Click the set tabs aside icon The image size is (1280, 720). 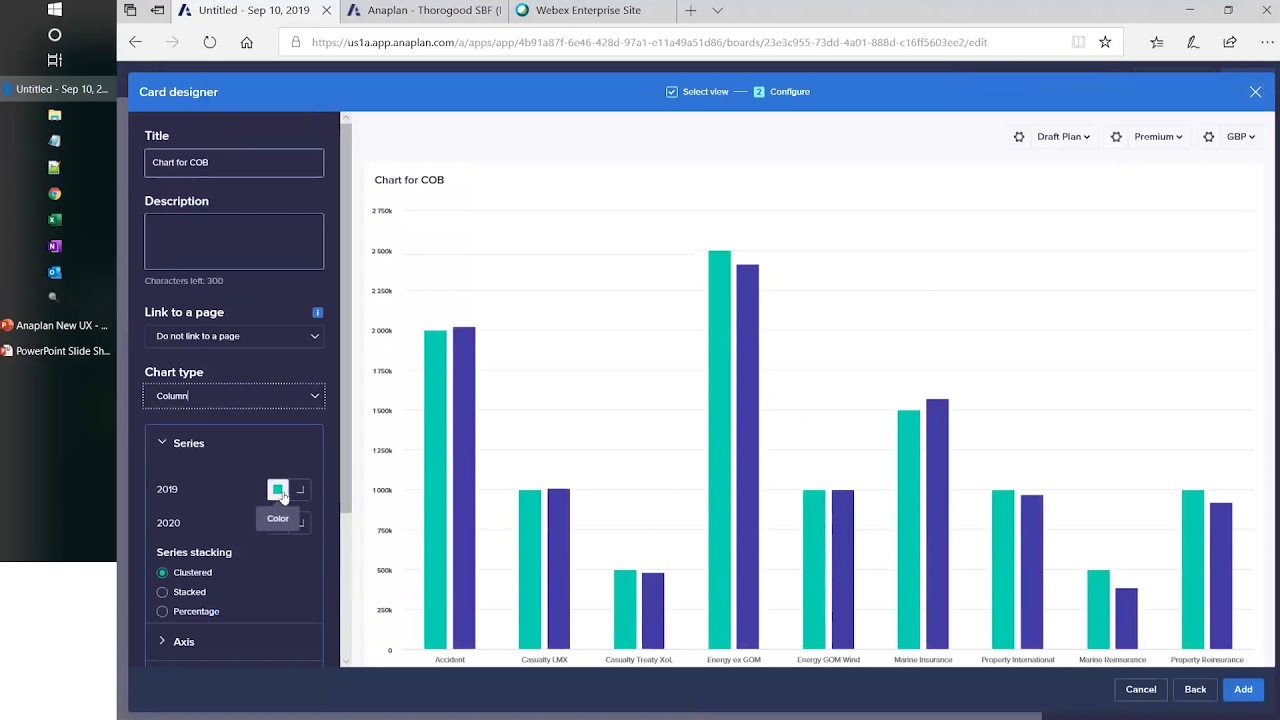click(x=157, y=10)
